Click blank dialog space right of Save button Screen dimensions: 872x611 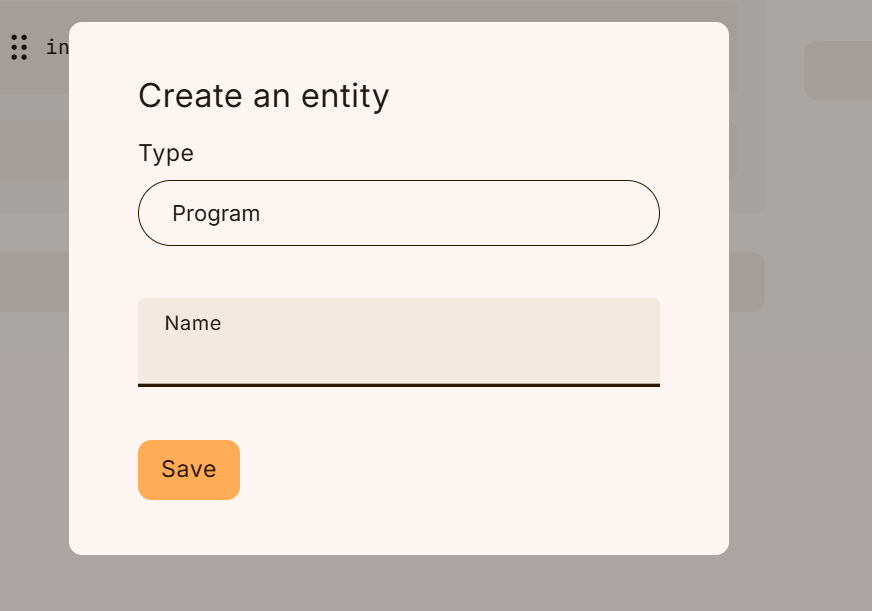[x=445, y=470]
